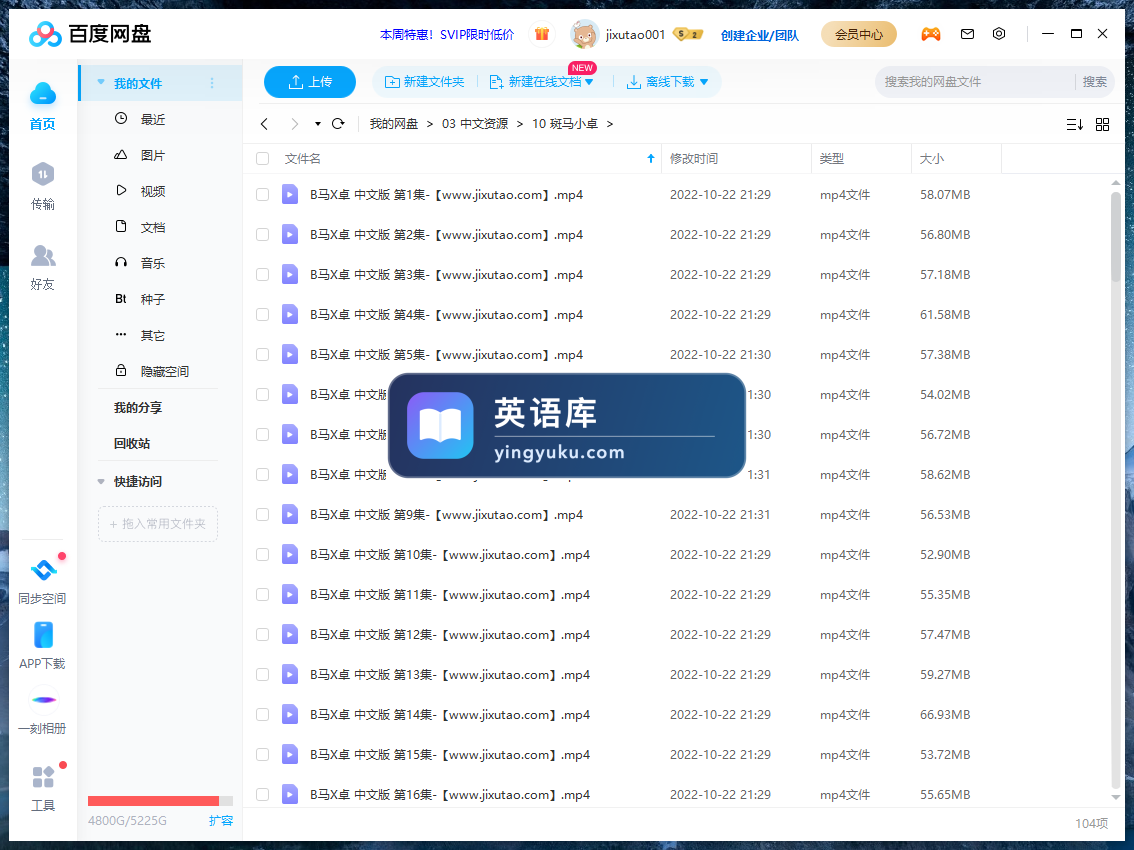Open the 我的文件 more options dots
The height and width of the screenshot is (850, 1134).
click(212, 83)
